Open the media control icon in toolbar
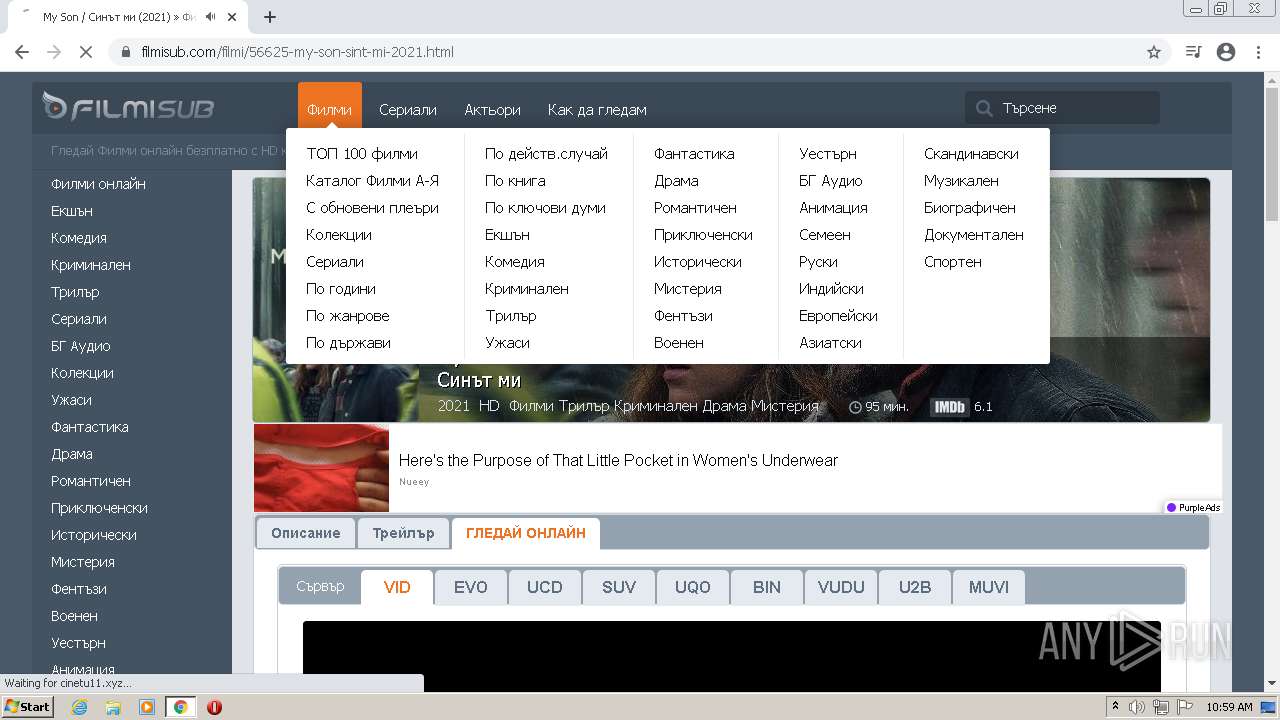This screenshot has width=1280, height=720. coord(1193,52)
